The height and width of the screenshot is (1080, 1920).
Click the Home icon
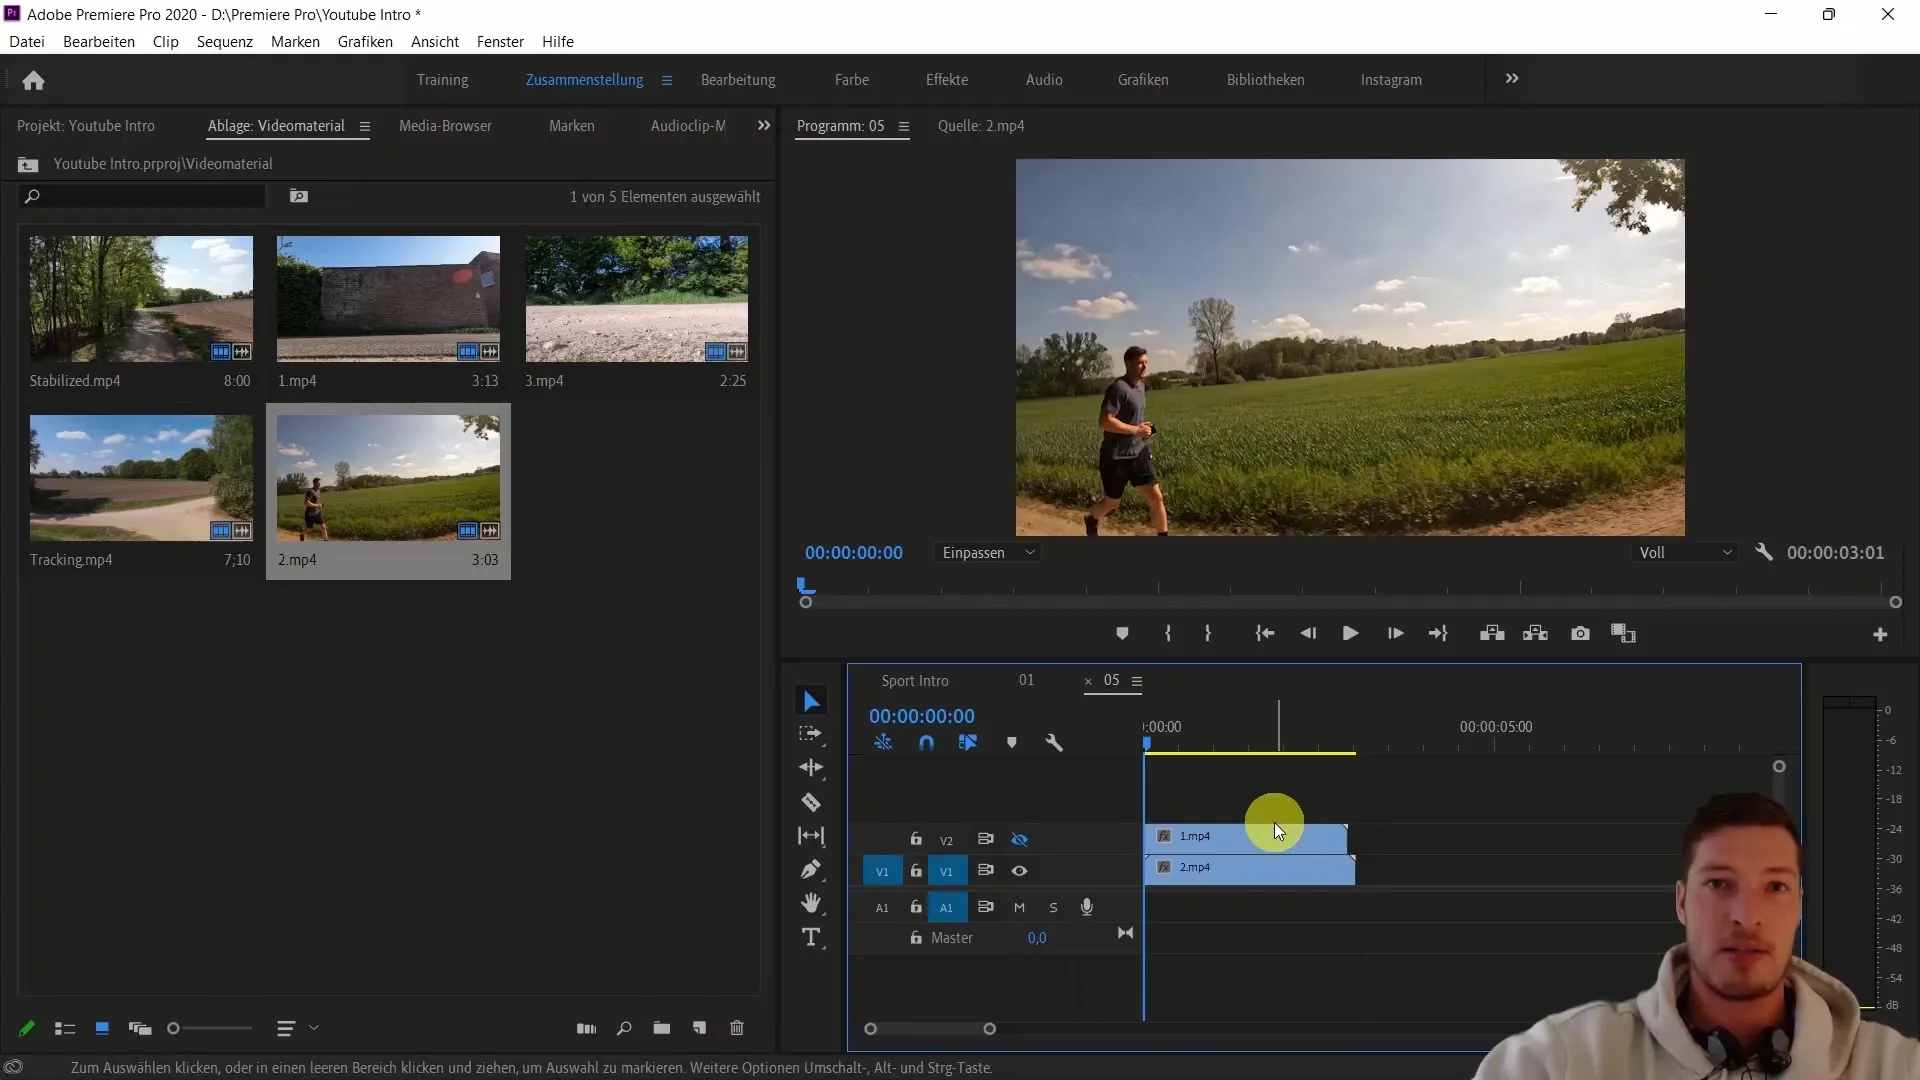click(x=33, y=80)
